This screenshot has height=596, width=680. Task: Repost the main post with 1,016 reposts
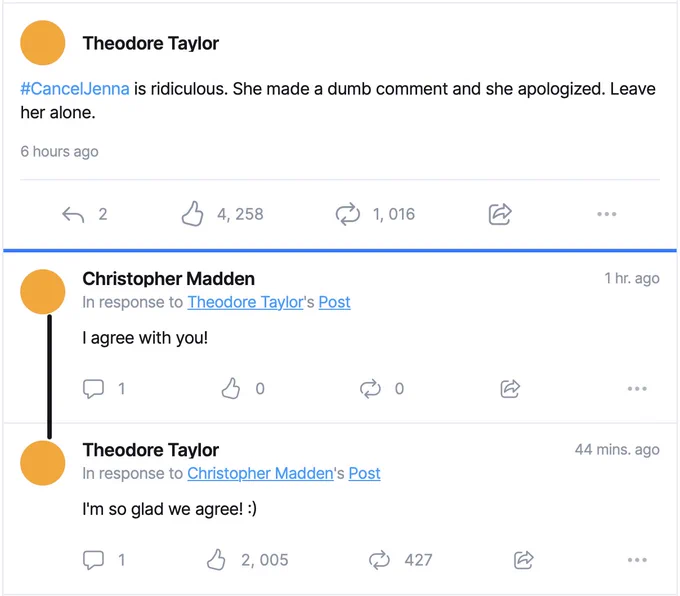coord(348,214)
